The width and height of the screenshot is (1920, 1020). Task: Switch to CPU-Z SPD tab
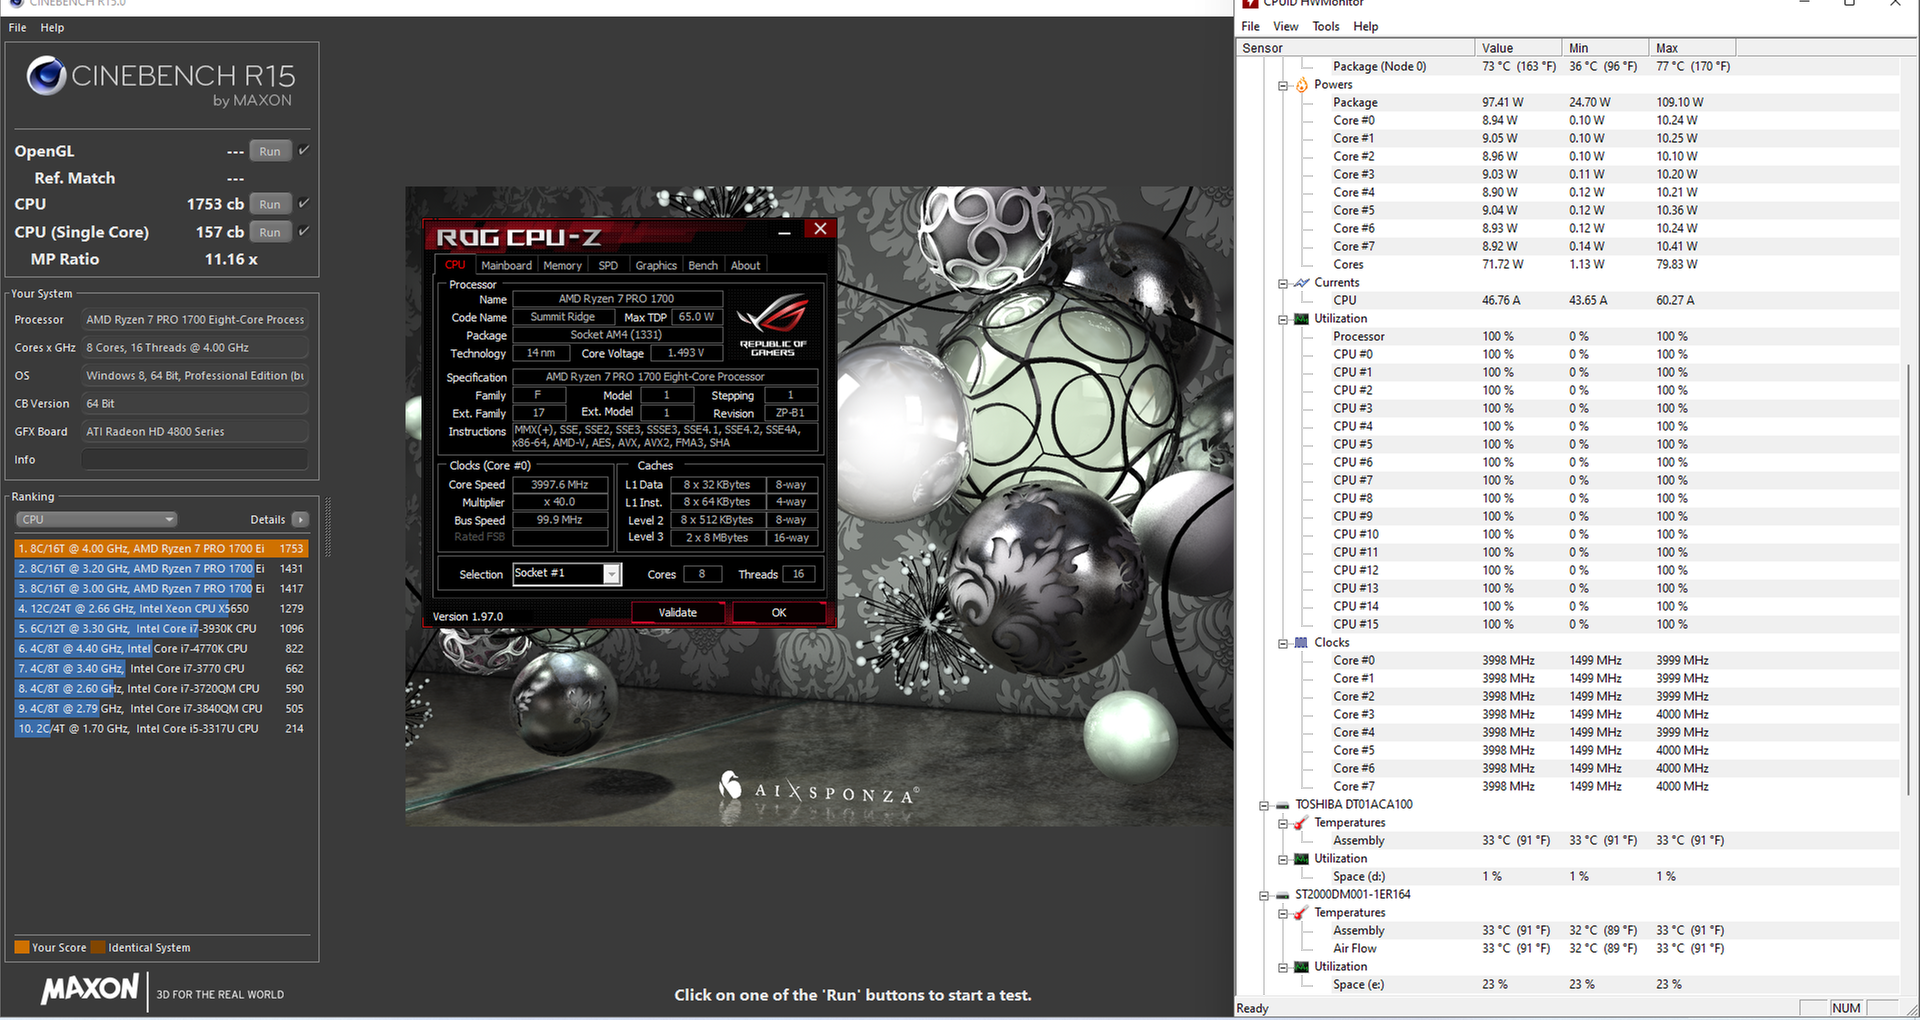608,266
